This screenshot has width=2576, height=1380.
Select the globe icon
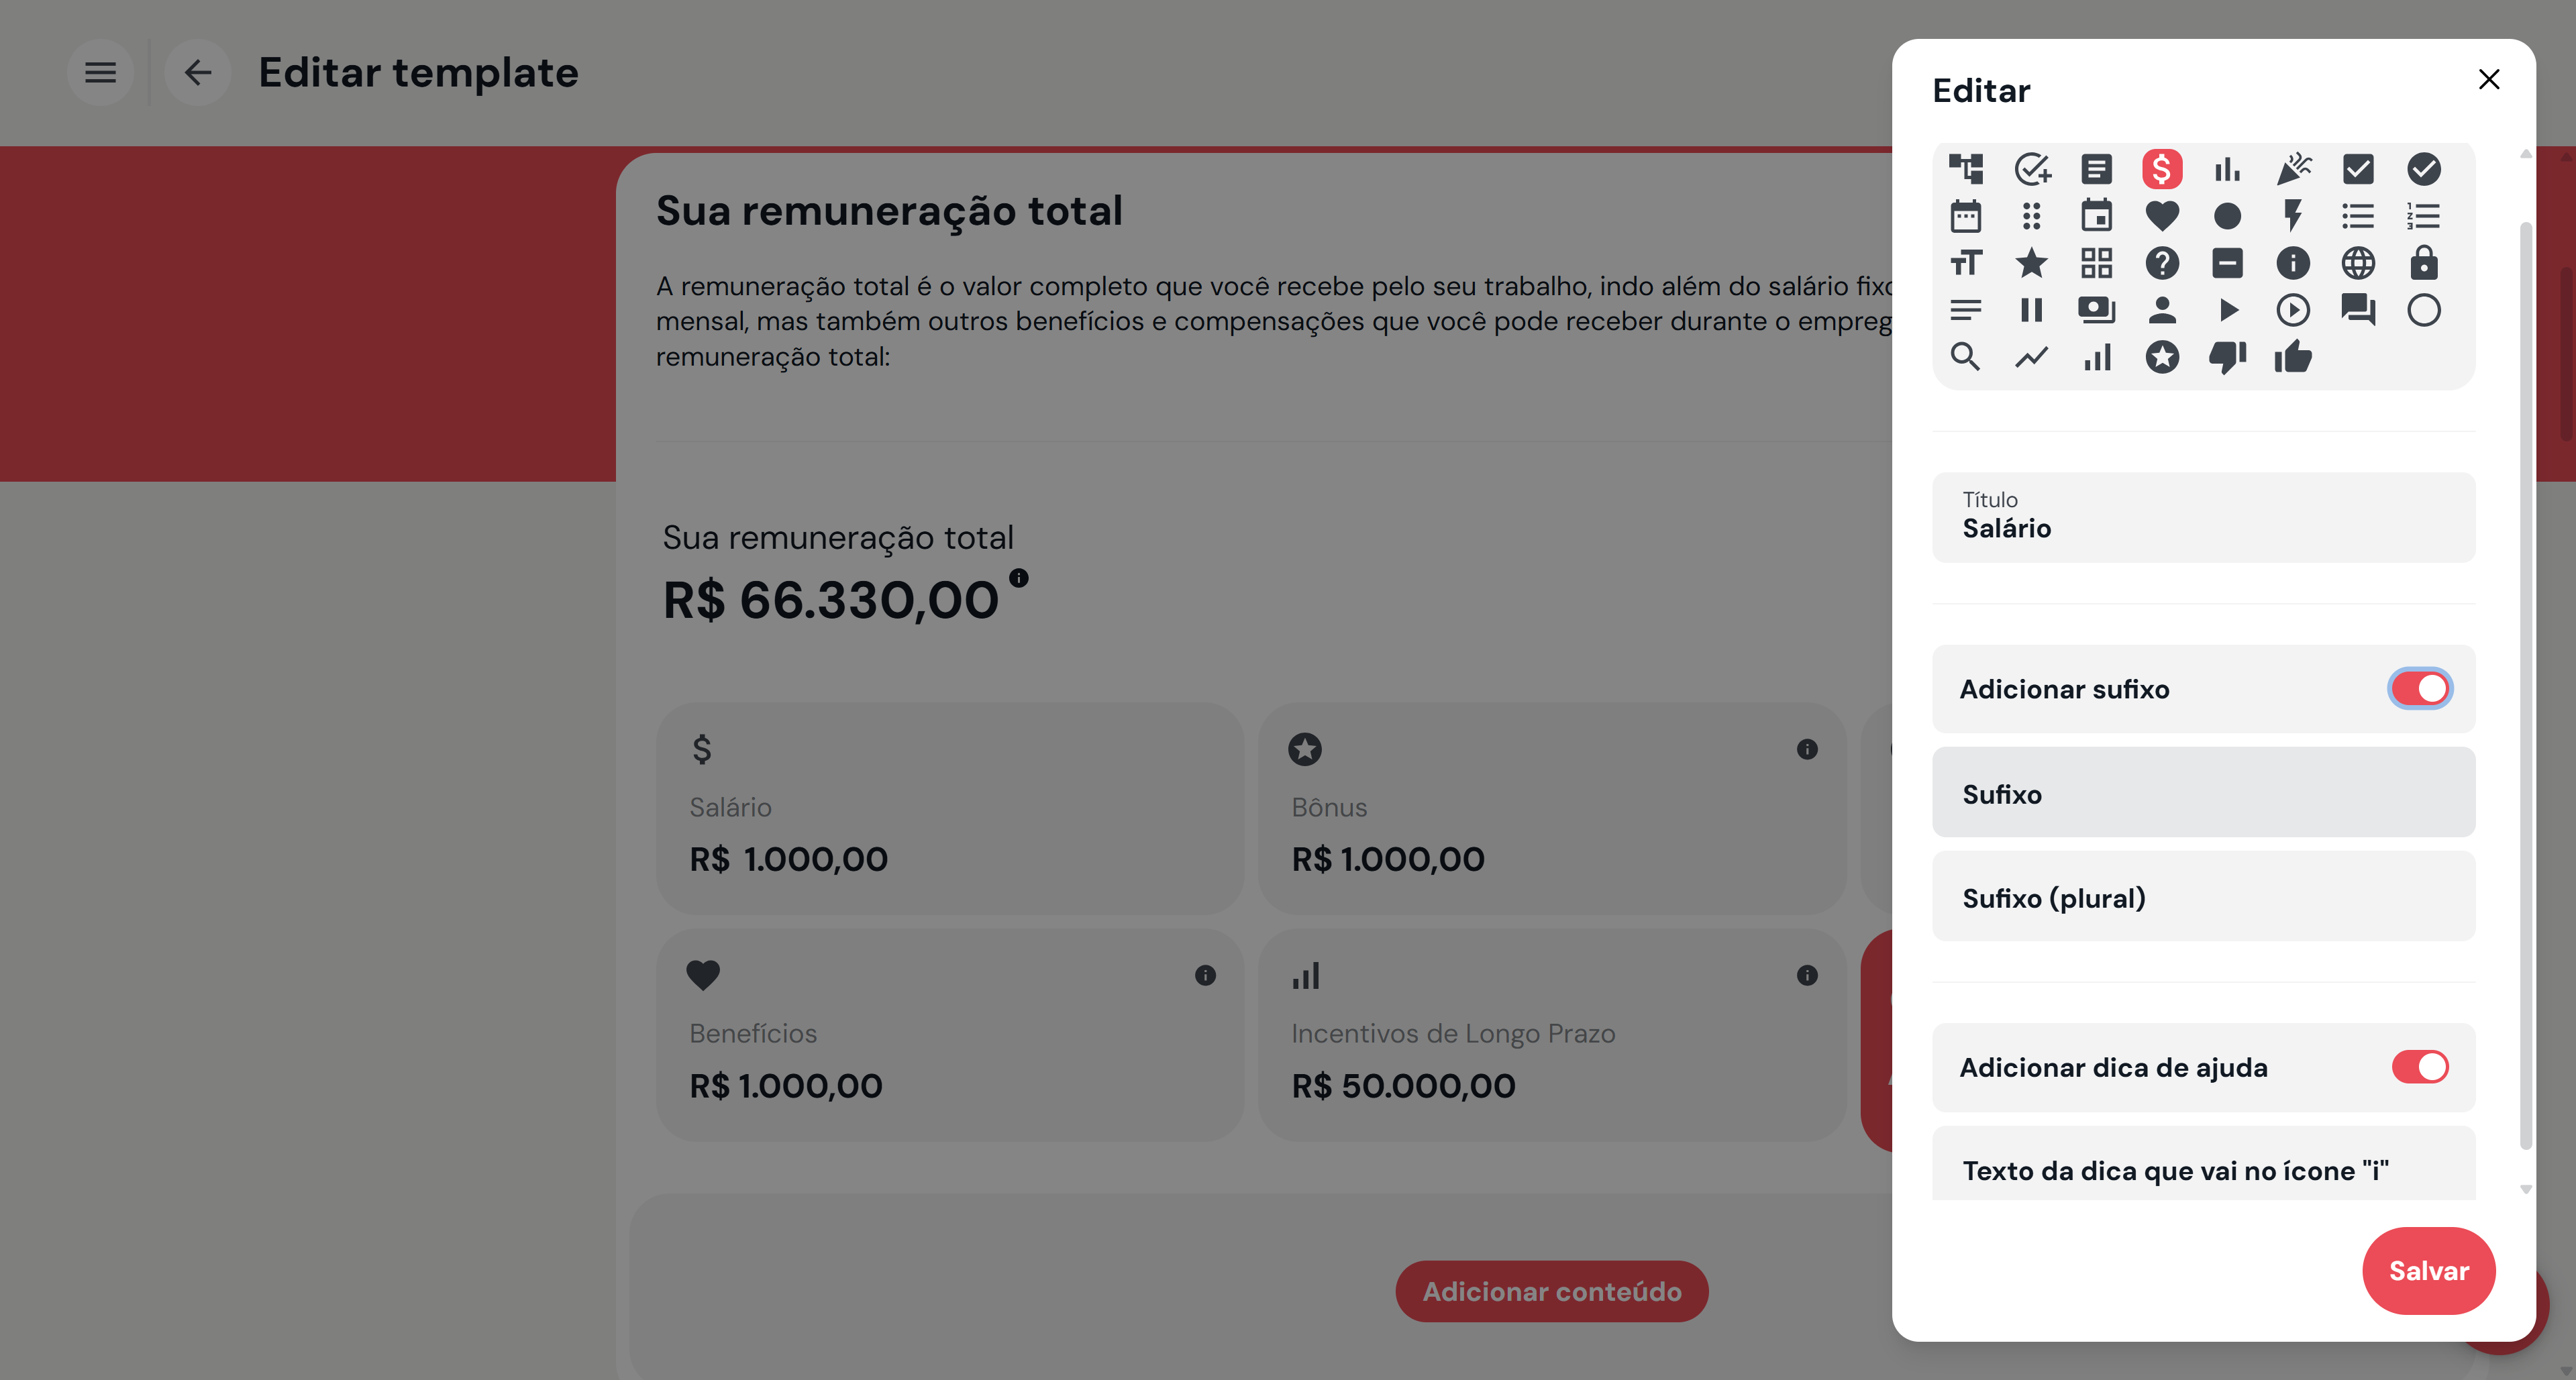(2358, 263)
